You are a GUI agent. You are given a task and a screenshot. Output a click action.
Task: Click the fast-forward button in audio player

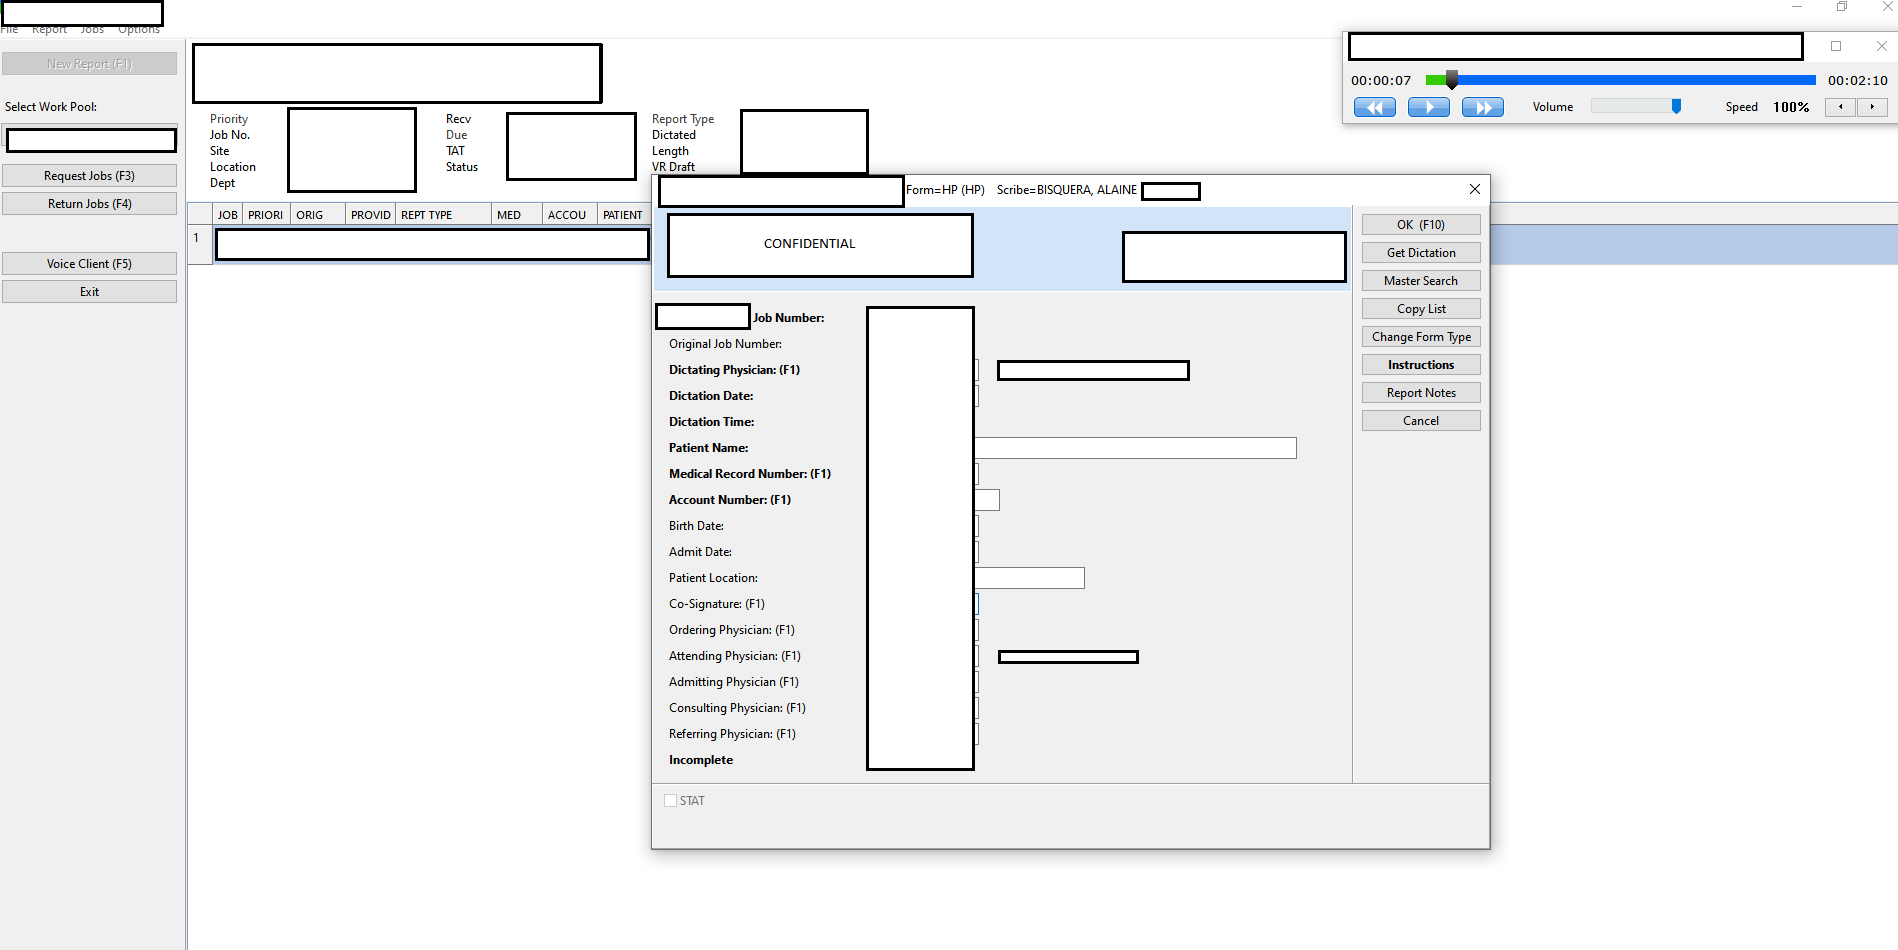(1482, 107)
